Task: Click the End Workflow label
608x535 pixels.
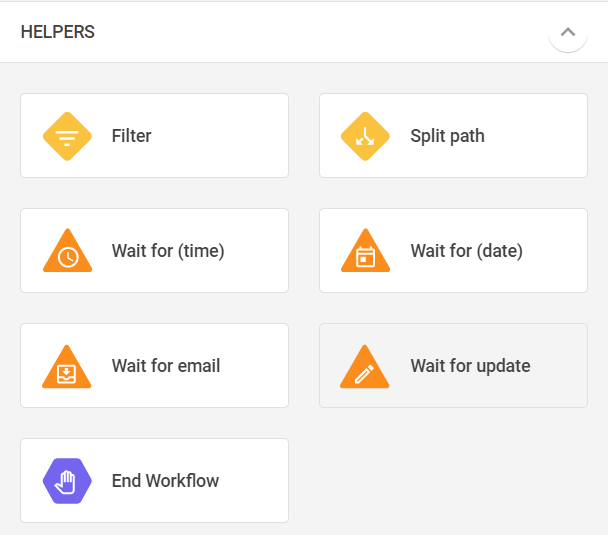Action: (165, 481)
